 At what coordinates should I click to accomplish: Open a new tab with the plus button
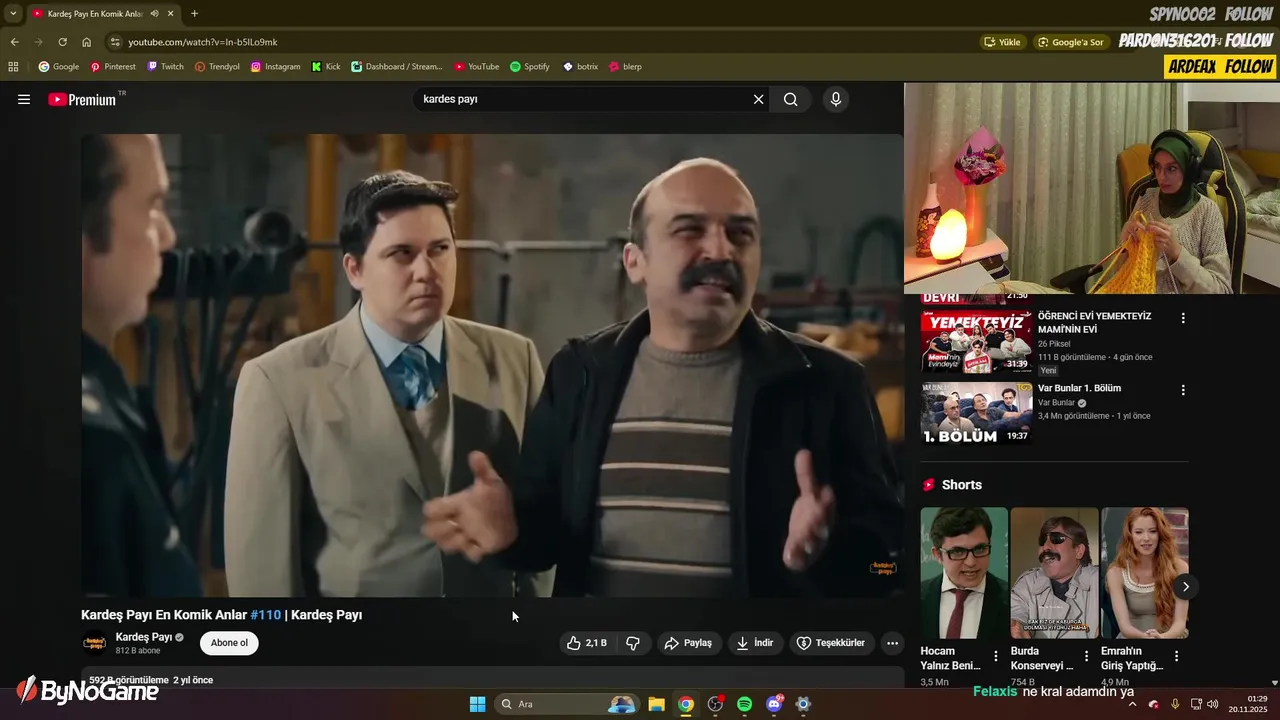[194, 13]
